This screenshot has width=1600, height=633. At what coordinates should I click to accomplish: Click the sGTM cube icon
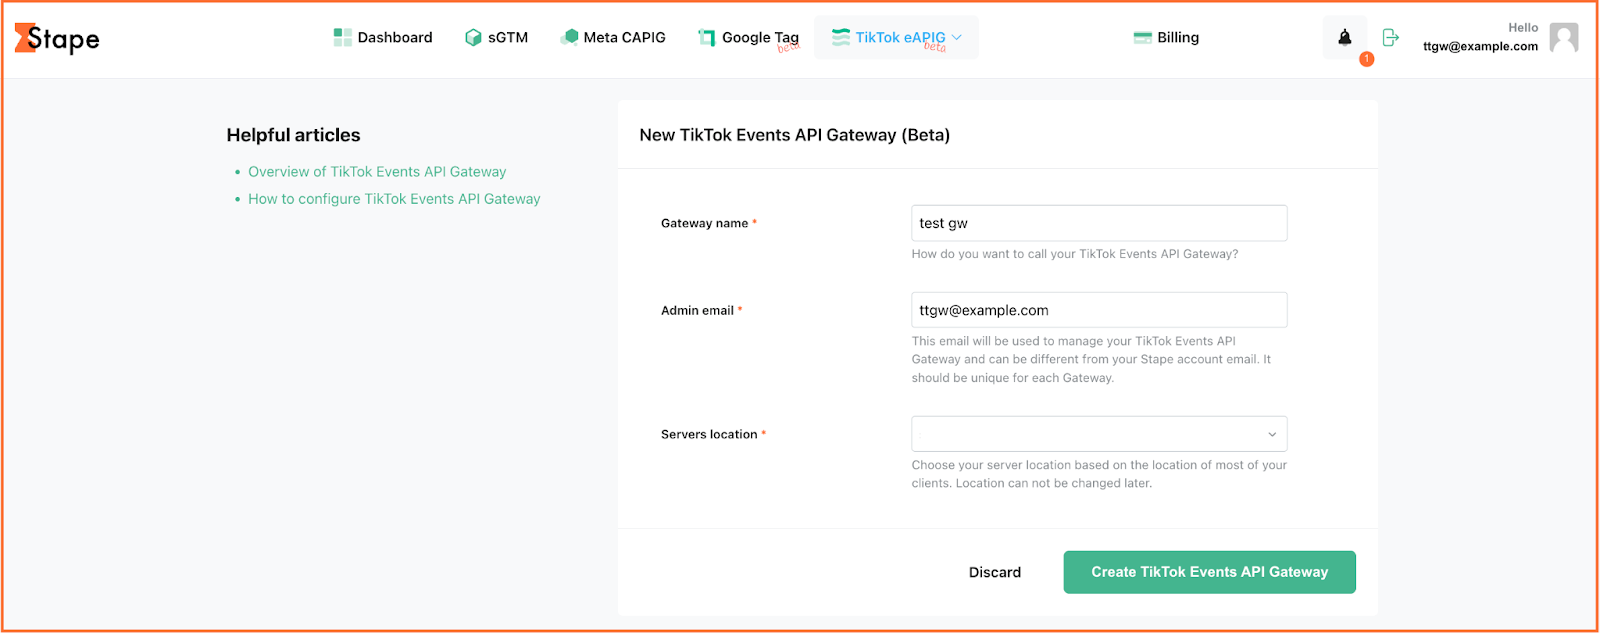473,37
